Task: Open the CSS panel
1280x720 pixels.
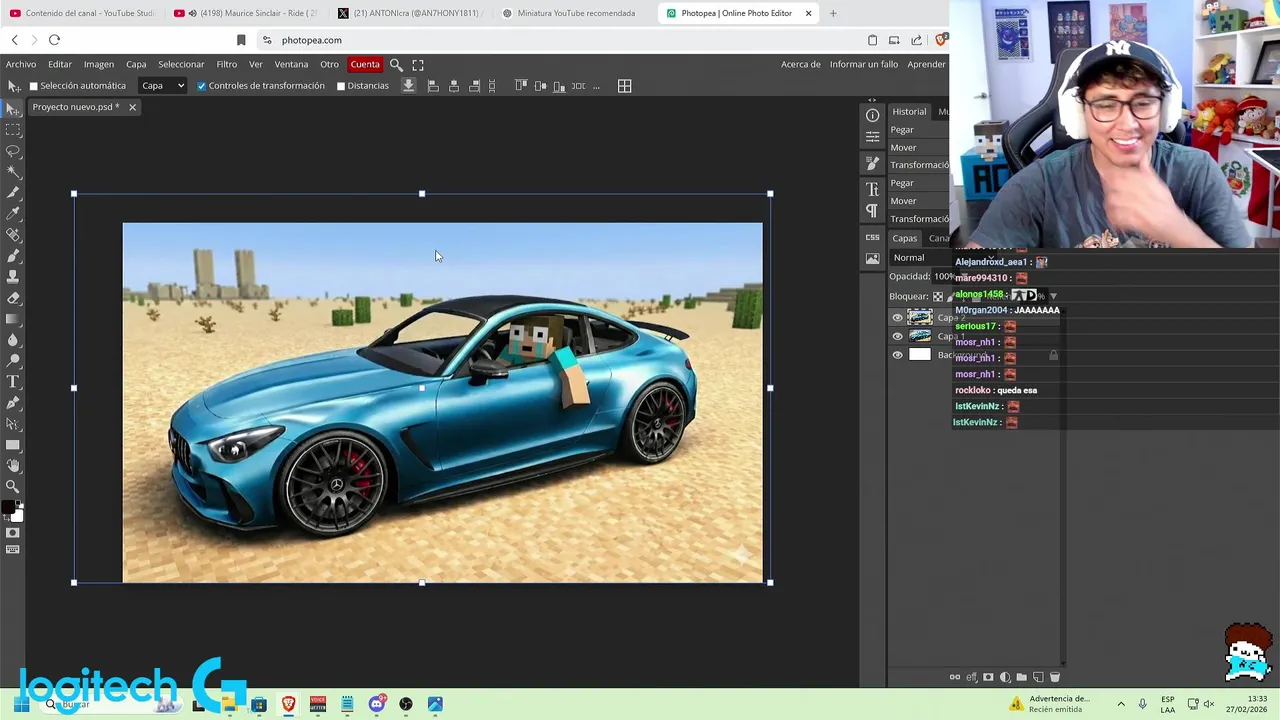Action: (x=872, y=237)
